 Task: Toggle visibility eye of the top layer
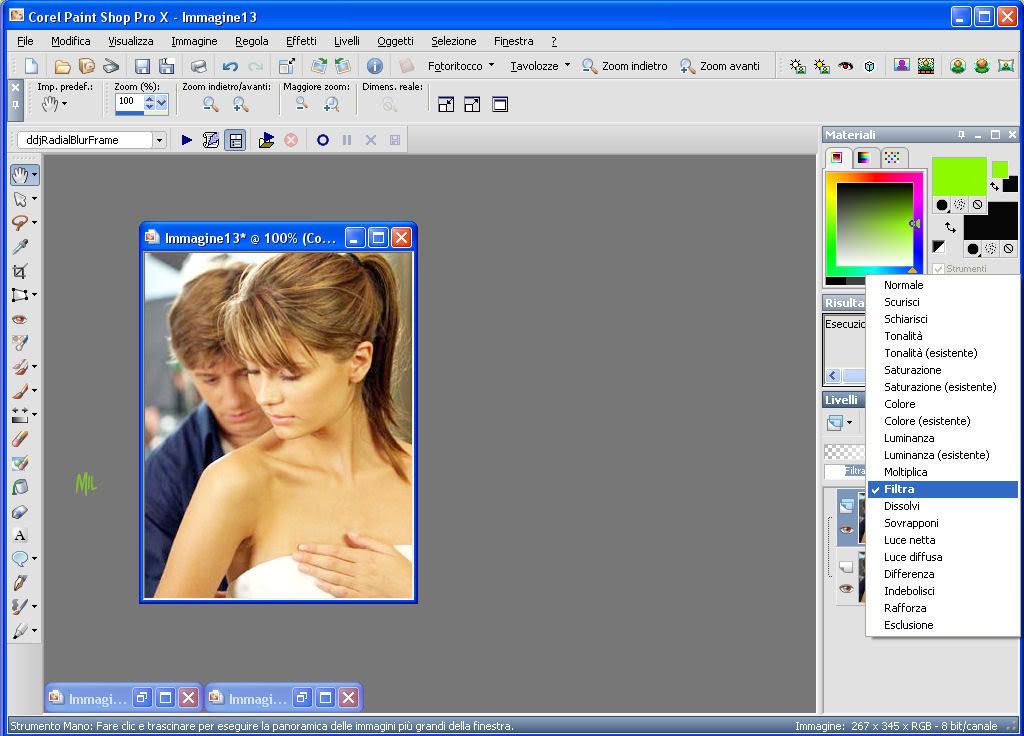click(x=846, y=530)
